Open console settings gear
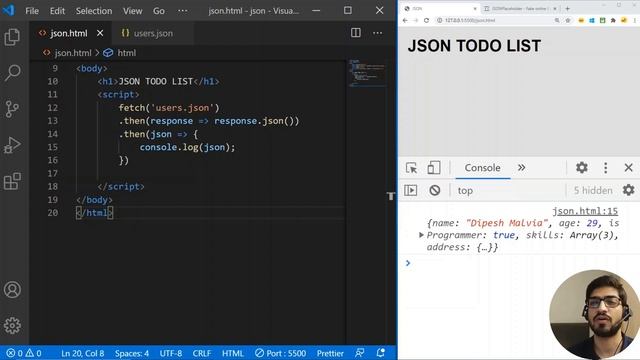This screenshot has height=360, width=640. (x=629, y=190)
